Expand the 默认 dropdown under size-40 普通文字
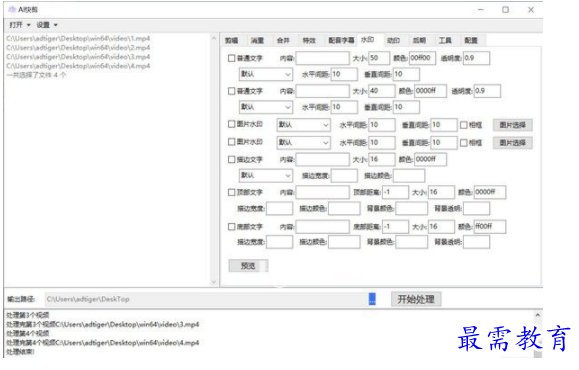The width and height of the screenshot is (579, 370). (266, 107)
